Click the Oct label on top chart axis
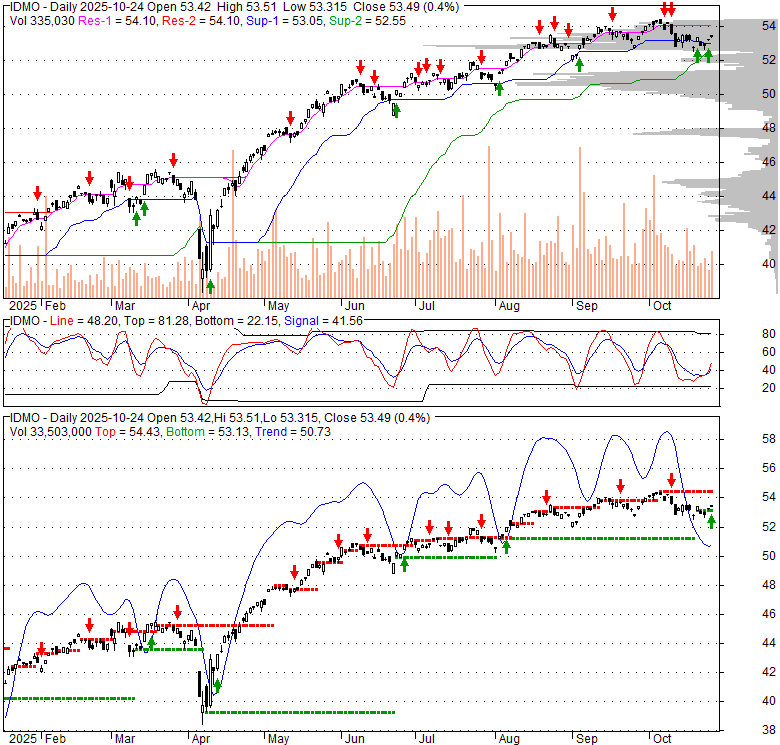The image size is (780, 745). click(662, 305)
